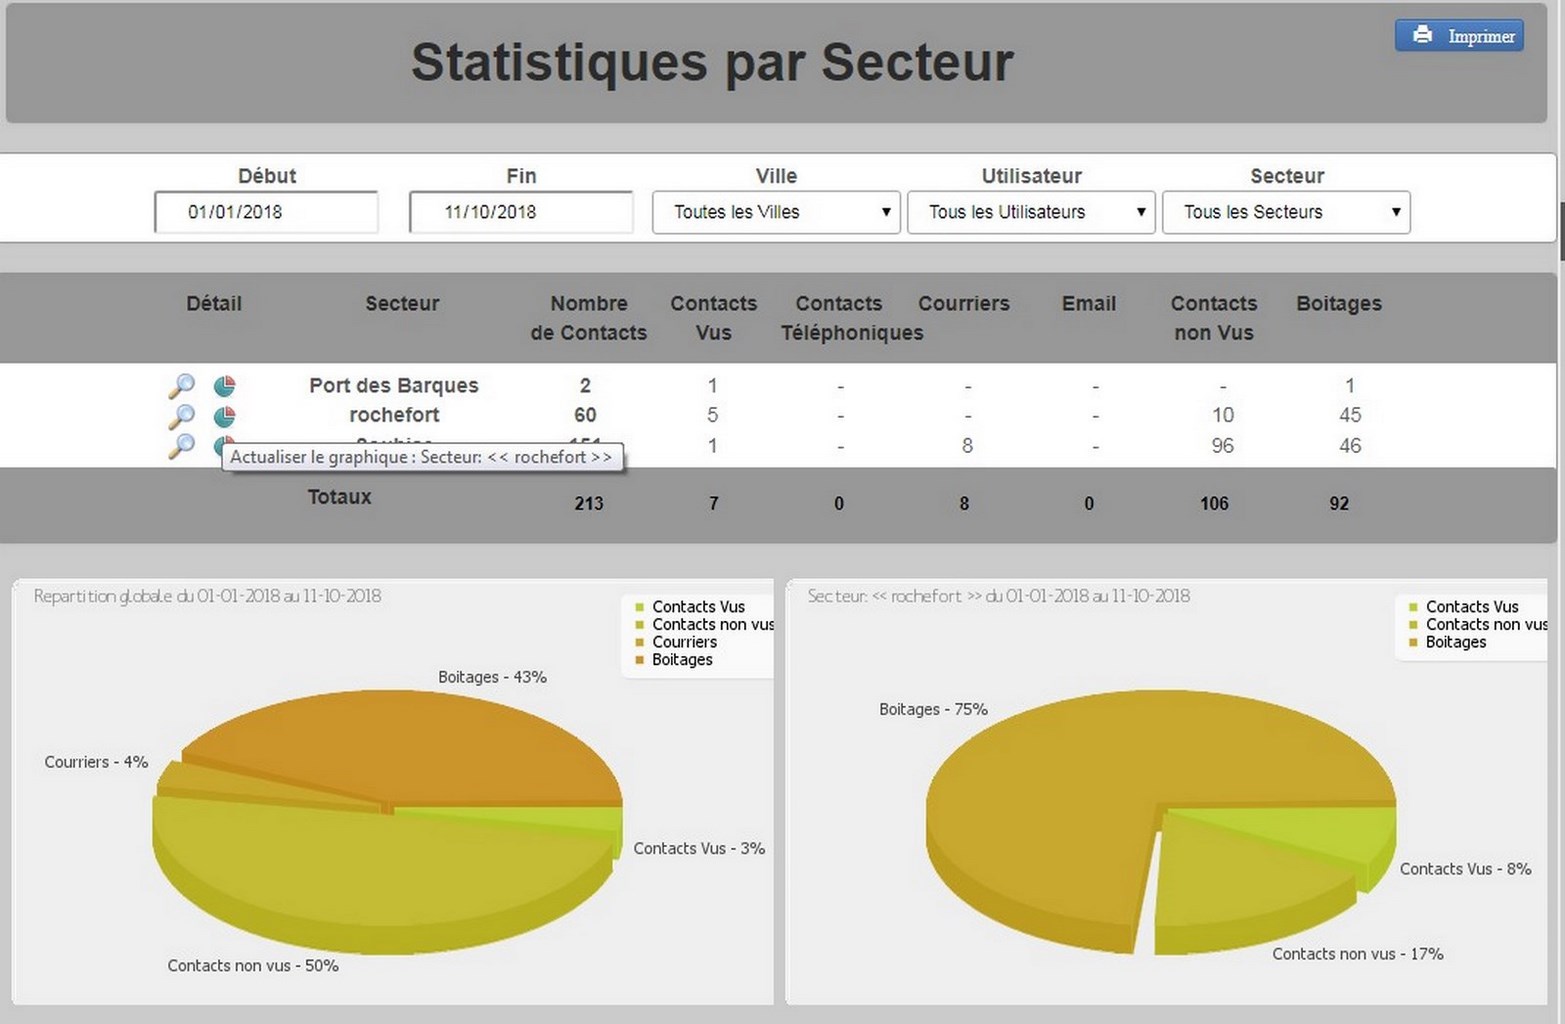Select the rochefort sector name

tap(394, 415)
